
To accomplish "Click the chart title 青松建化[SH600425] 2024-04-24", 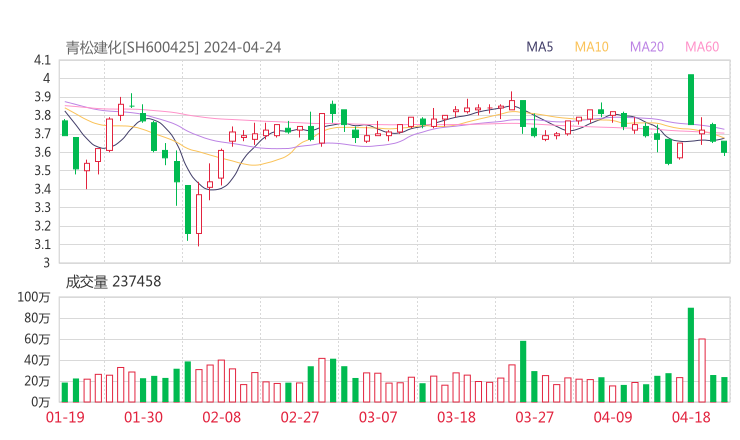I will click(x=173, y=47).
